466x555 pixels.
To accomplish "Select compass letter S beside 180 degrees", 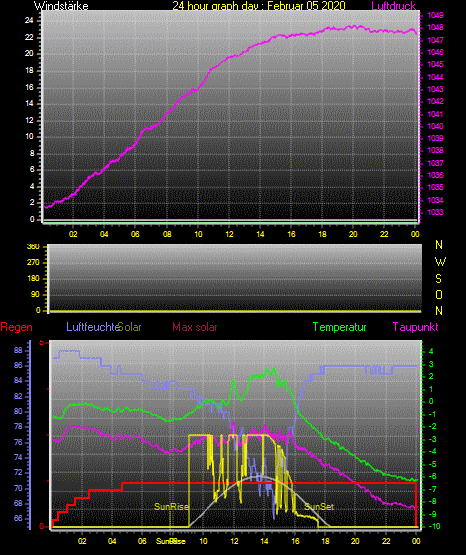I will (x=438, y=279).
